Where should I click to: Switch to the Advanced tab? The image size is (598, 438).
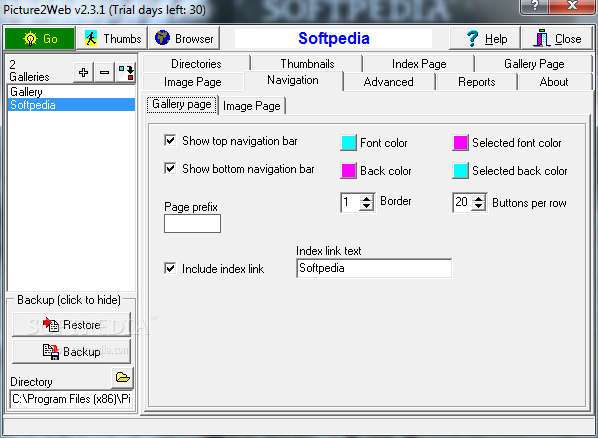coord(388,82)
